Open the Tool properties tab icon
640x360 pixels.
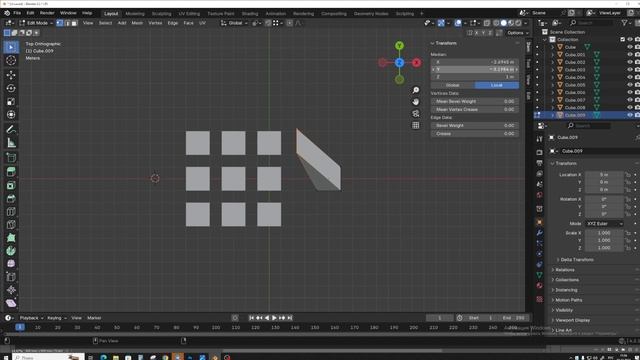pyautogui.click(x=539, y=139)
